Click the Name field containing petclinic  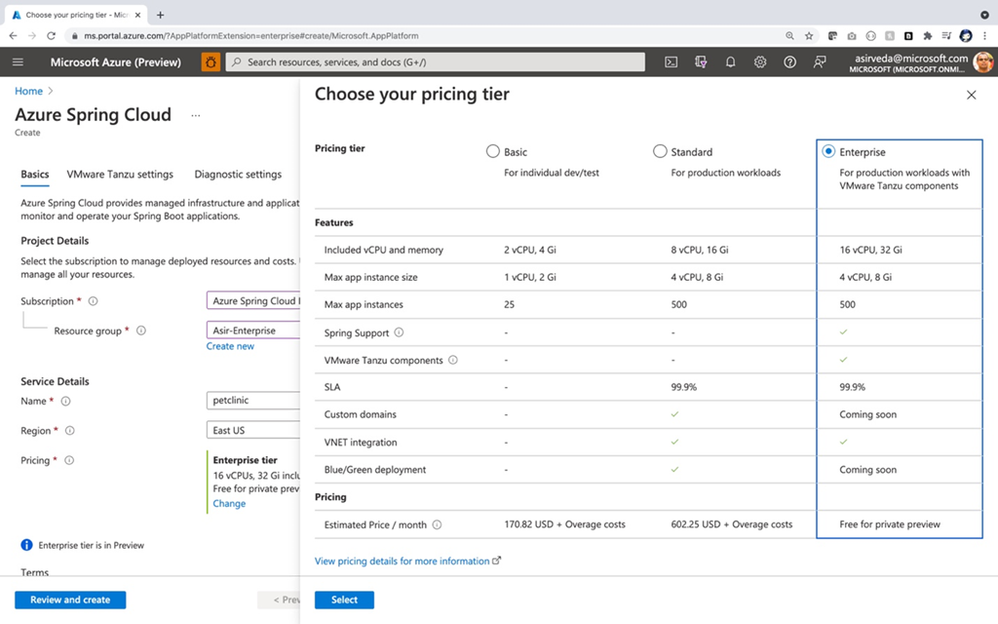253,400
